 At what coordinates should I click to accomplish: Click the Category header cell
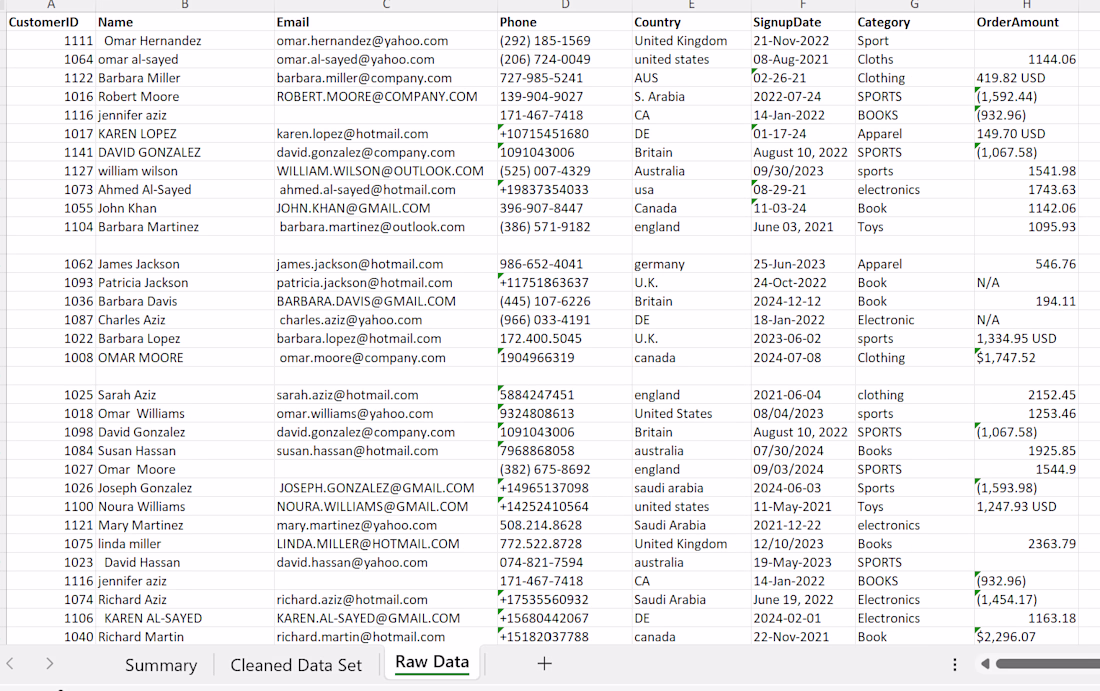pyautogui.click(x=915, y=22)
